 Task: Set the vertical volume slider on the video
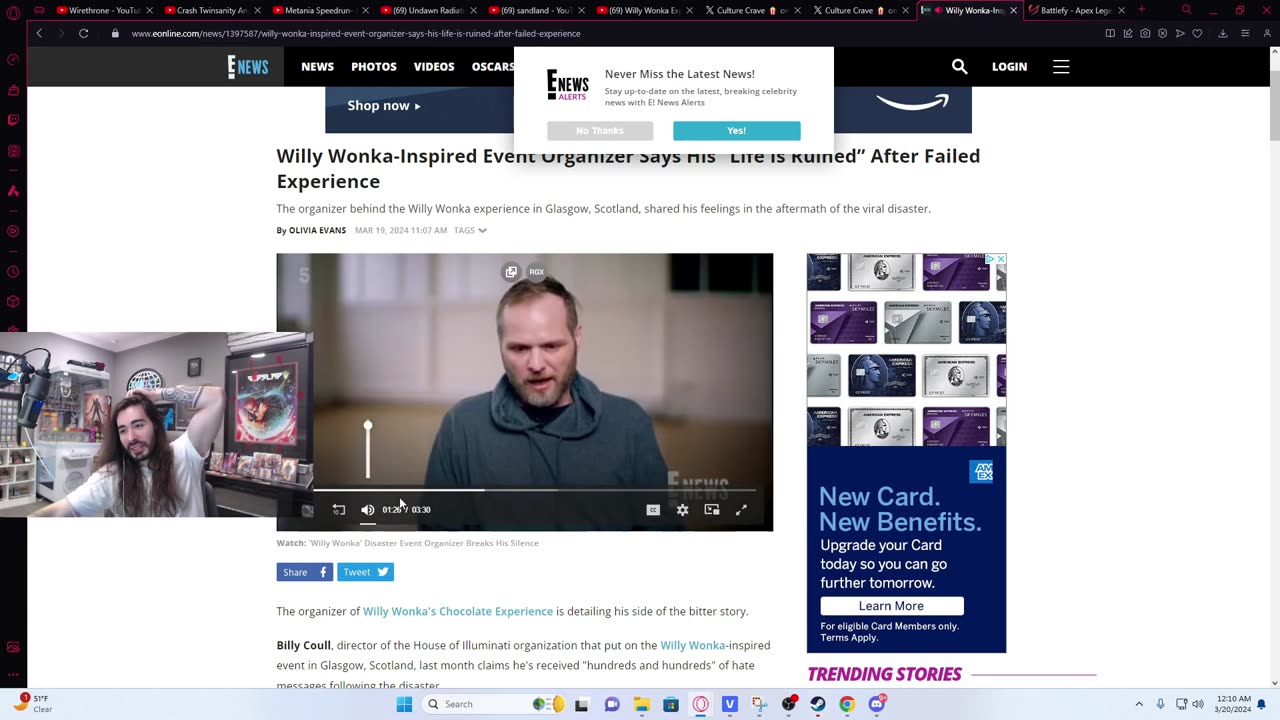367,450
